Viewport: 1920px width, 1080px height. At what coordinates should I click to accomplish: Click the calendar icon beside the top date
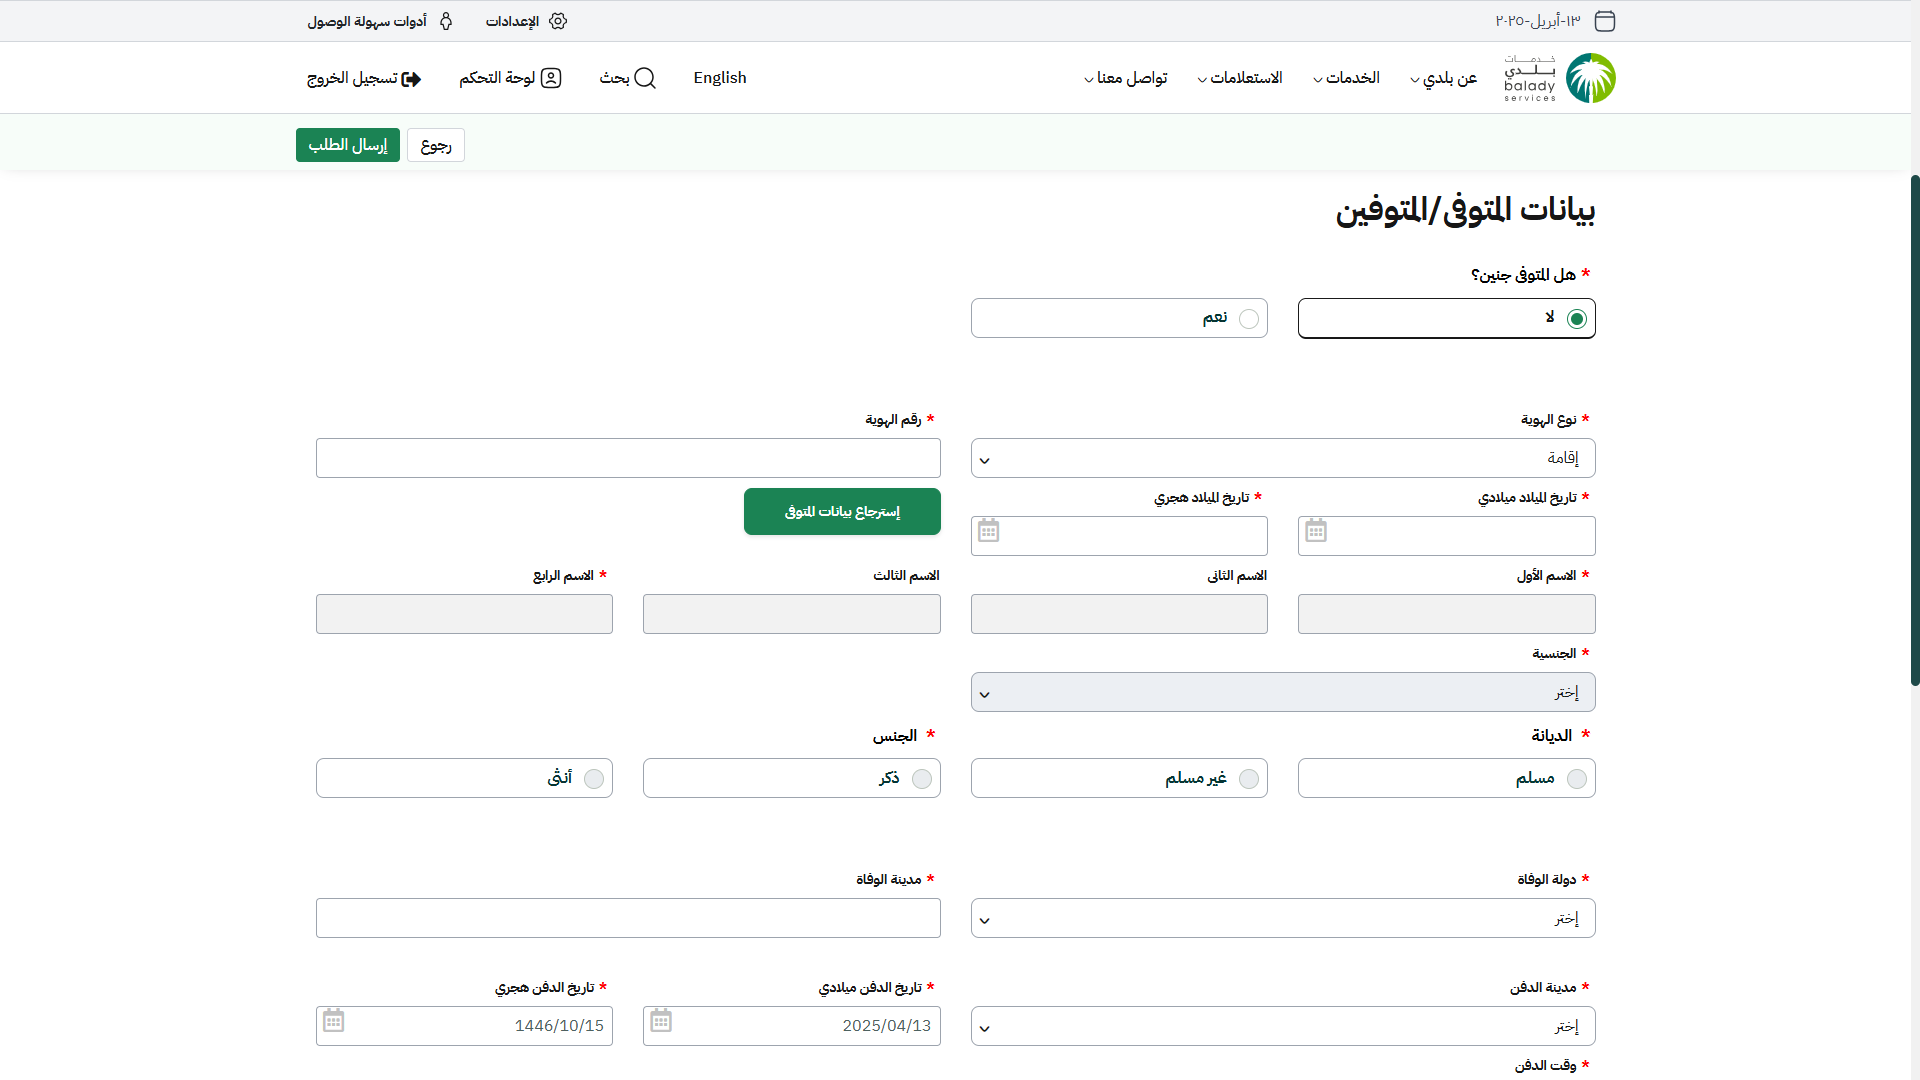1605,21
